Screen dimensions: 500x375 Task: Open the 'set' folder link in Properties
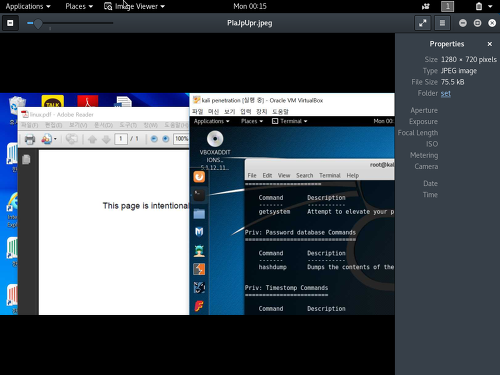coord(446,93)
